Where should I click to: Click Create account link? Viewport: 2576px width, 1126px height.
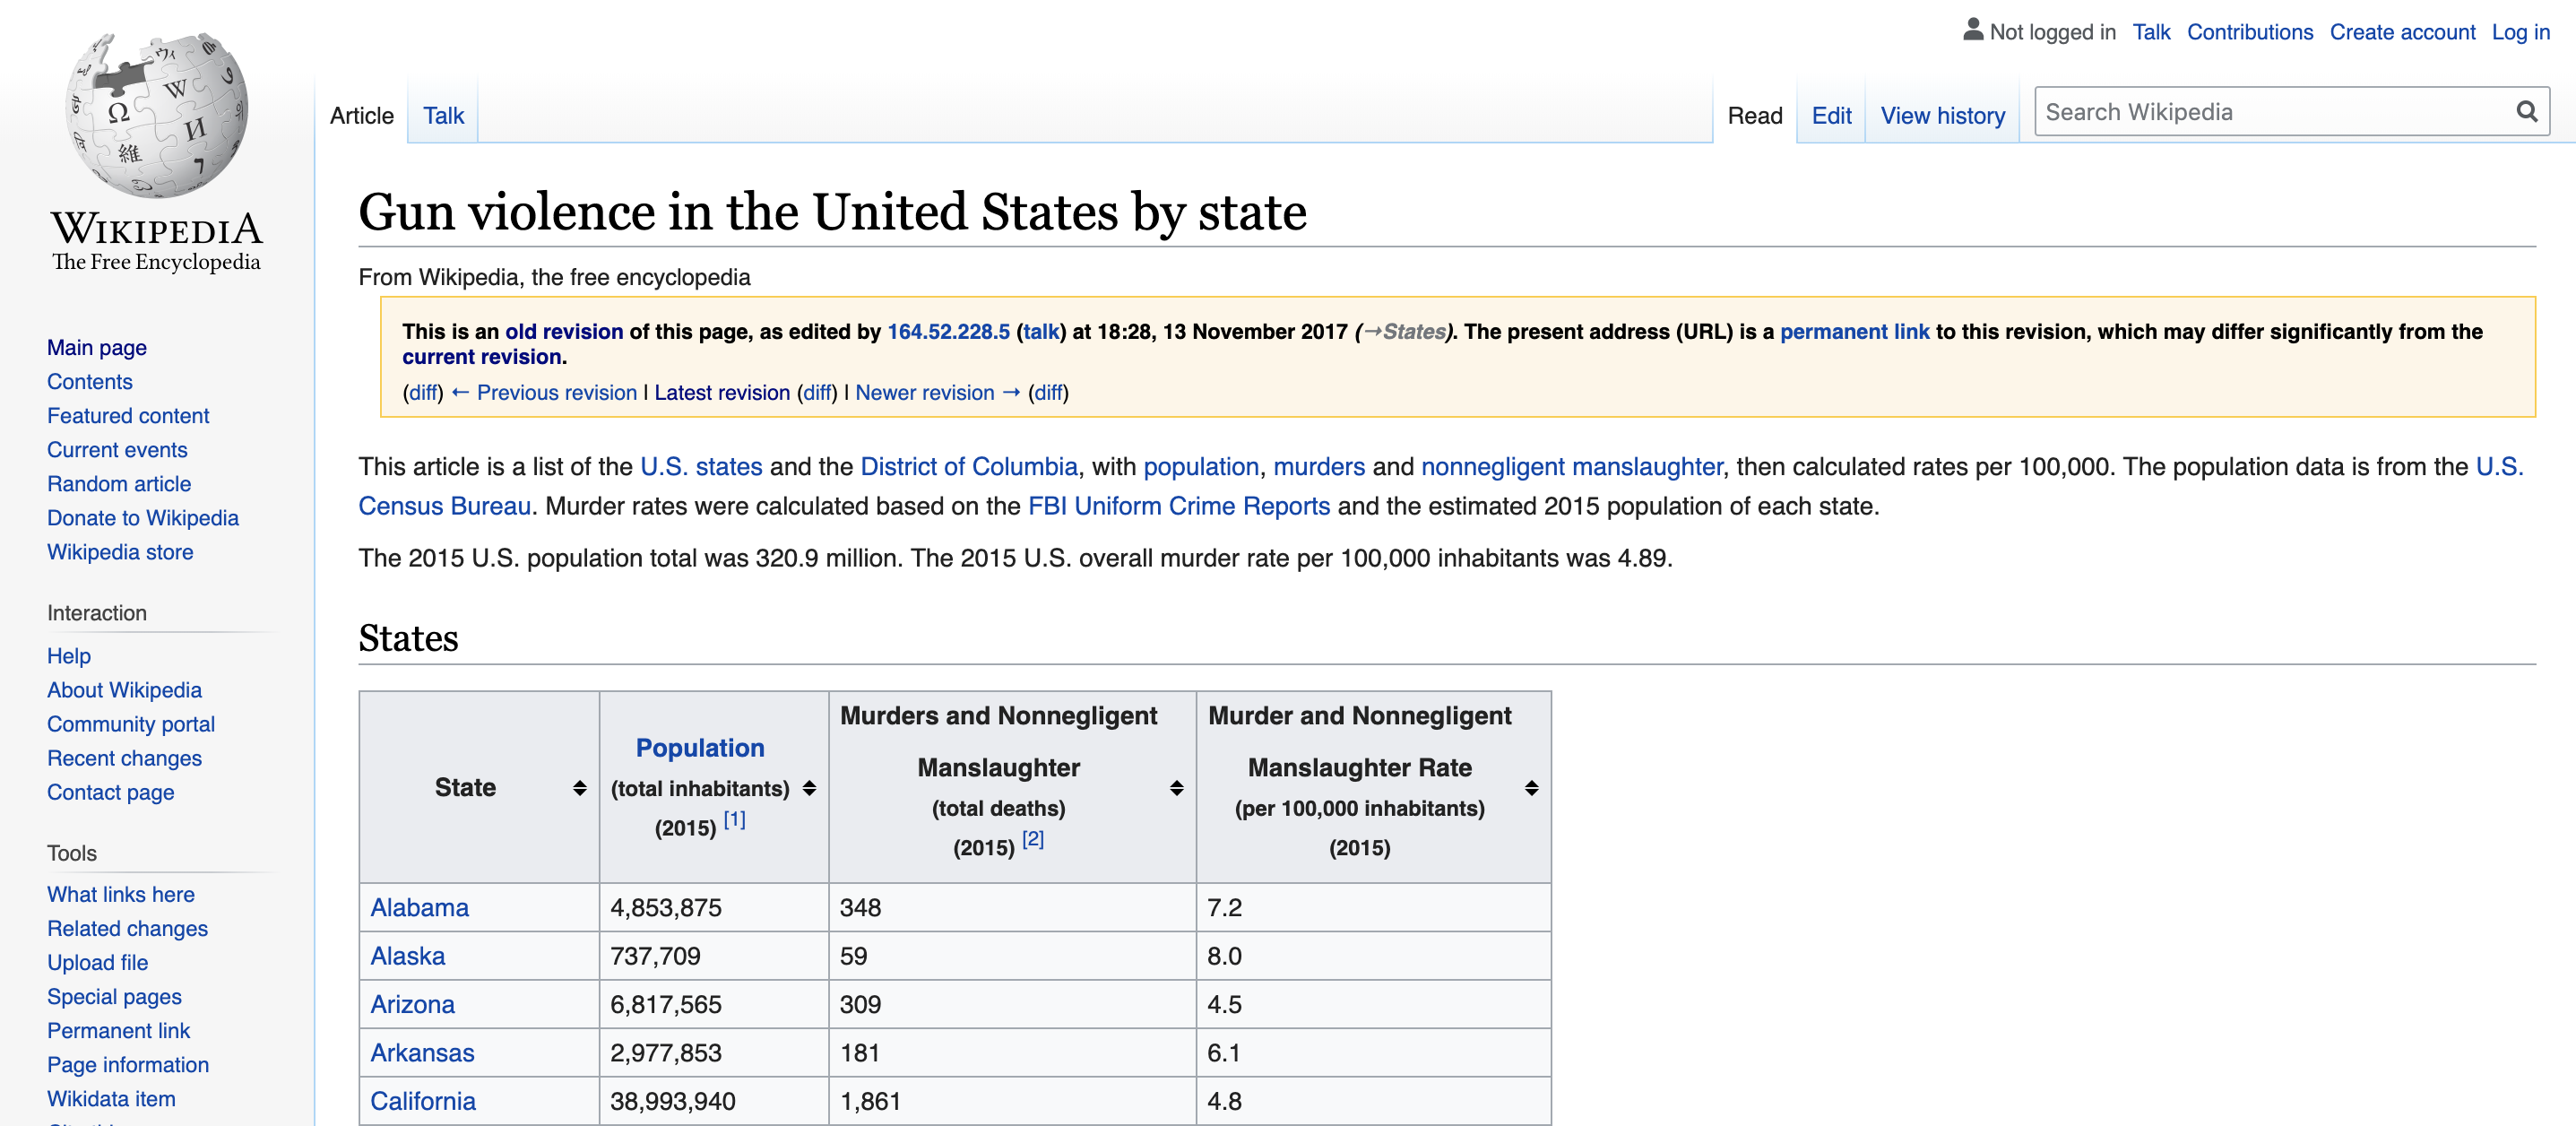[2401, 32]
